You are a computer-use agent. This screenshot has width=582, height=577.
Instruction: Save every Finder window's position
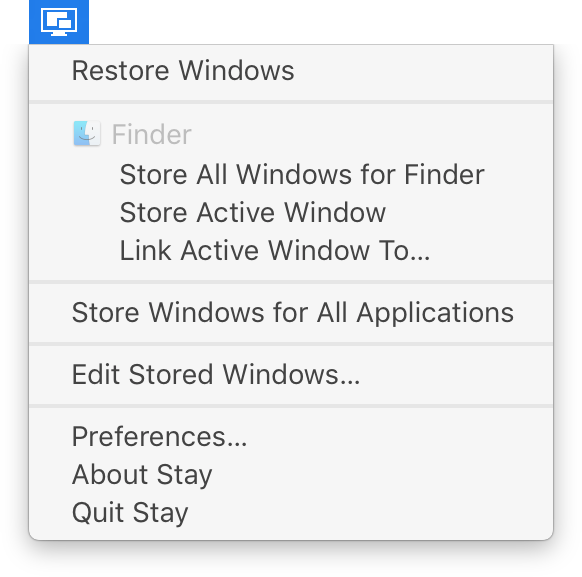[291, 174]
